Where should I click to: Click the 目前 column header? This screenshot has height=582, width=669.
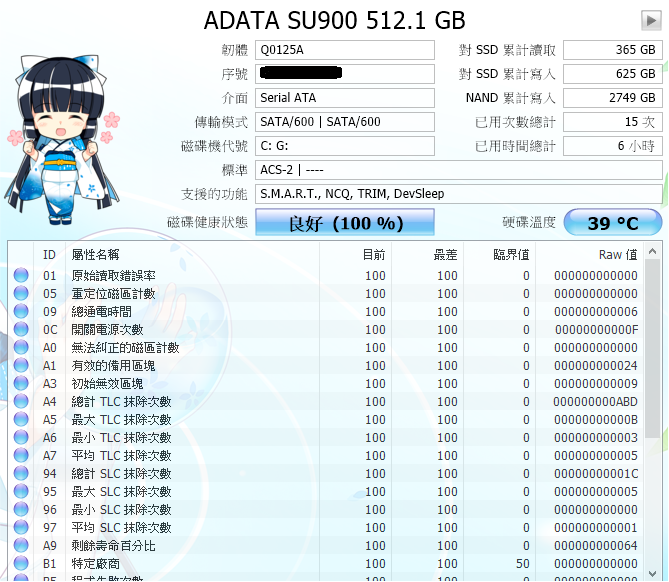(355, 255)
